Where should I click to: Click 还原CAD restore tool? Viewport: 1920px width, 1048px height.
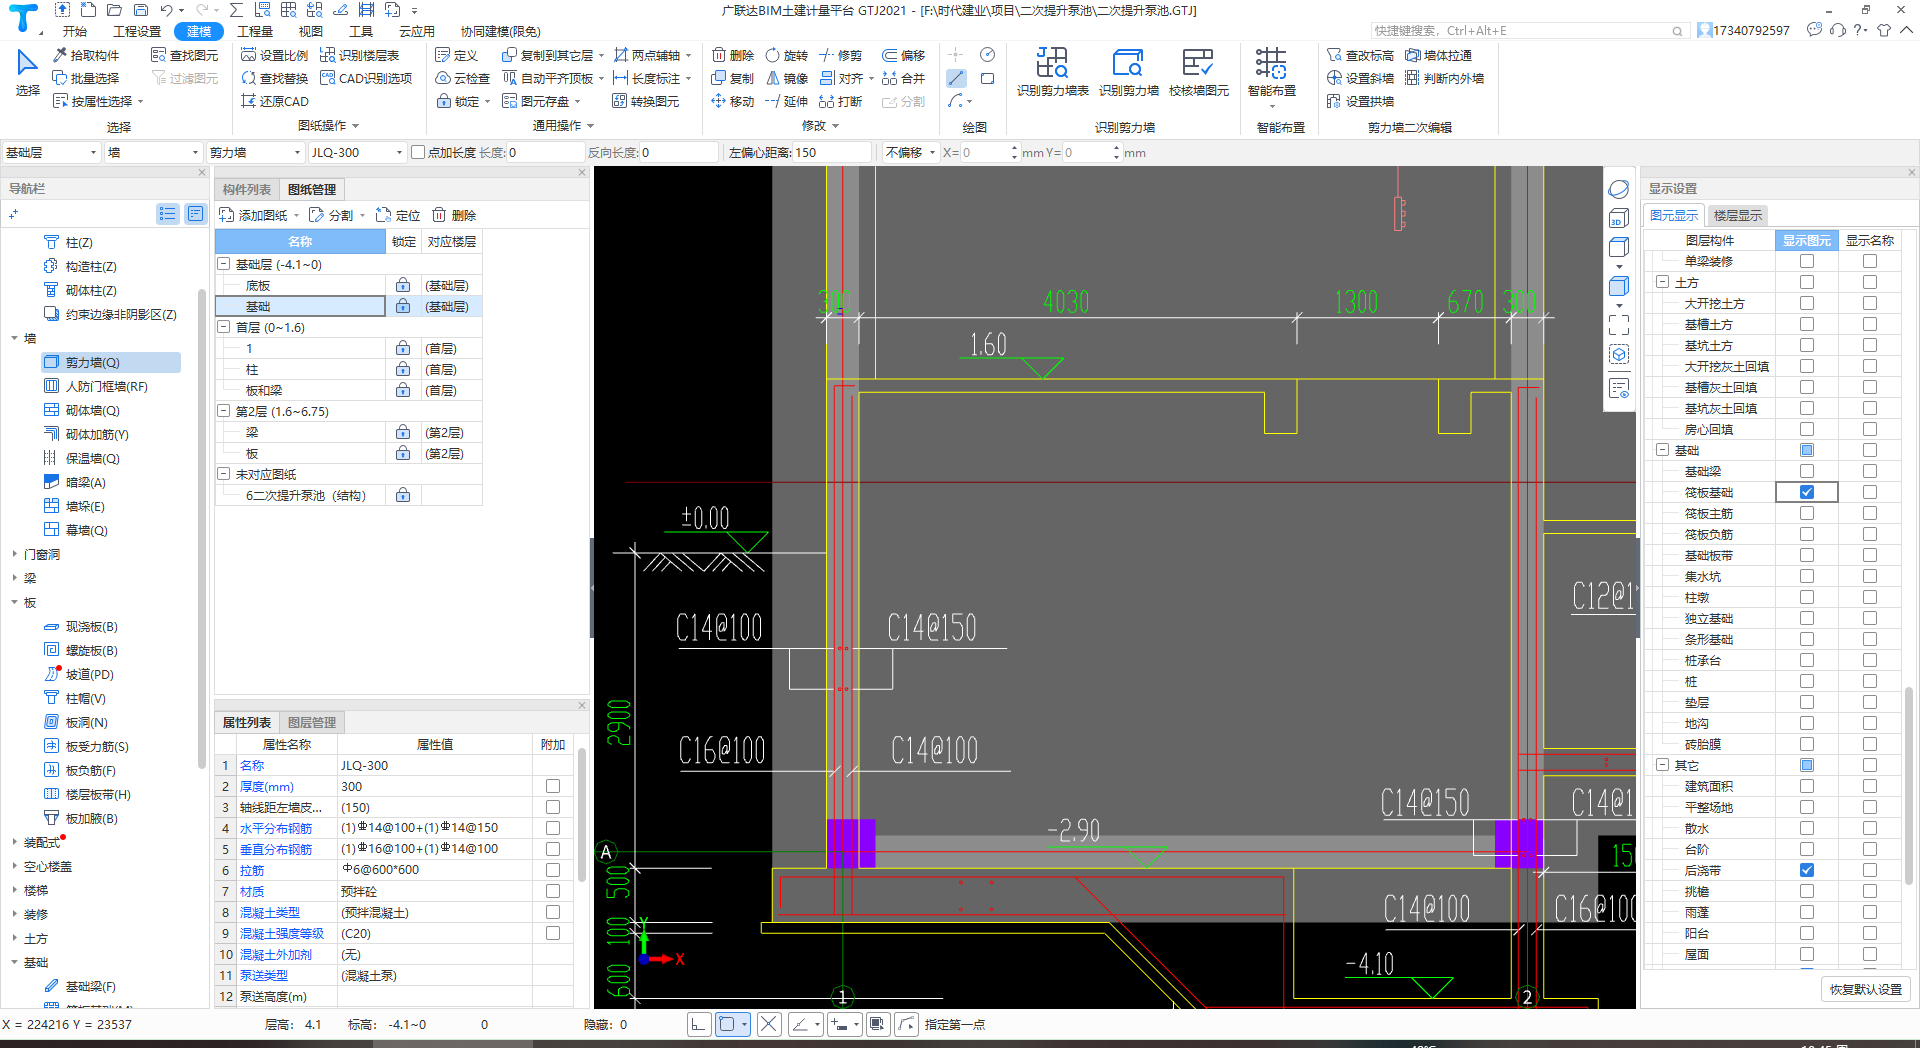tap(275, 101)
